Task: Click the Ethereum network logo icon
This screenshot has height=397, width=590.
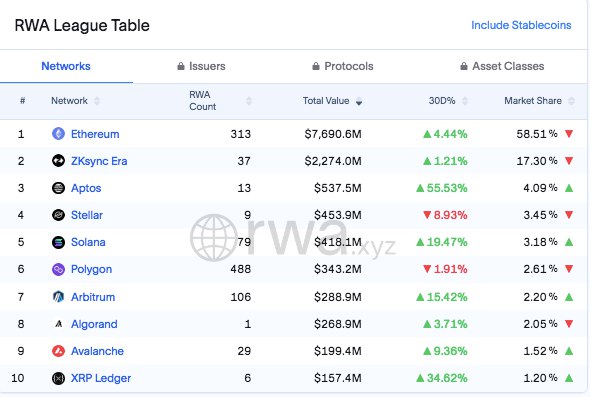Action: (x=58, y=134)
